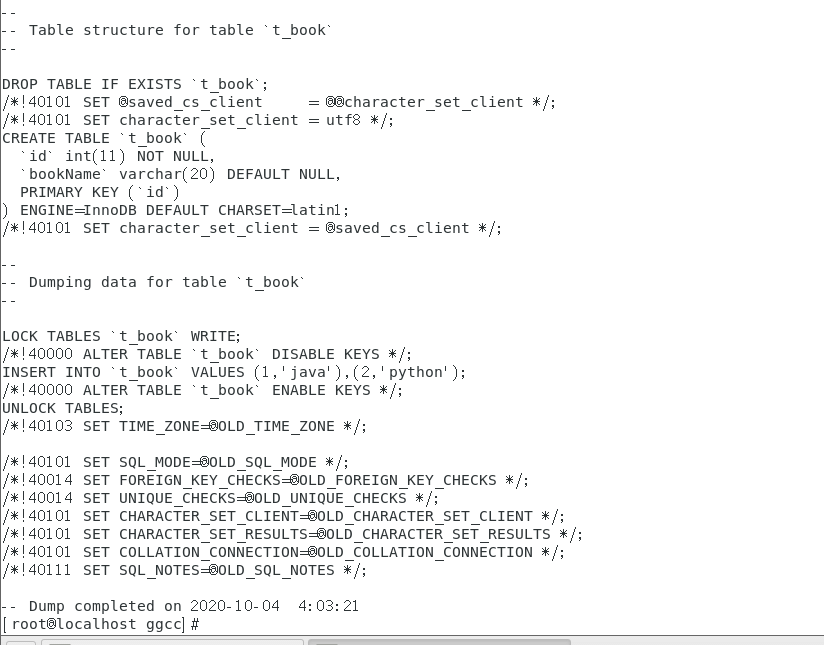Click the SET TIME_ZONE=@OLD_TIME_ZONE line

185,426
